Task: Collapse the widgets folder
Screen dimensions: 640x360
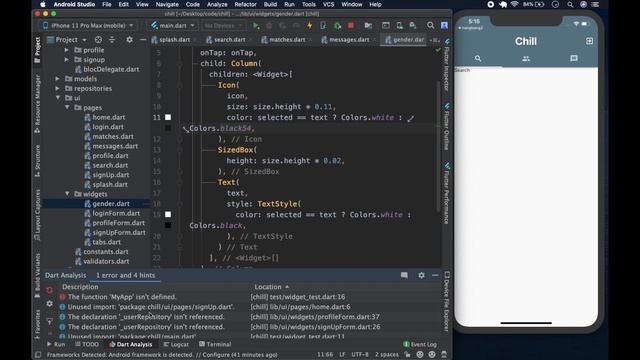Action: (67, 194)
